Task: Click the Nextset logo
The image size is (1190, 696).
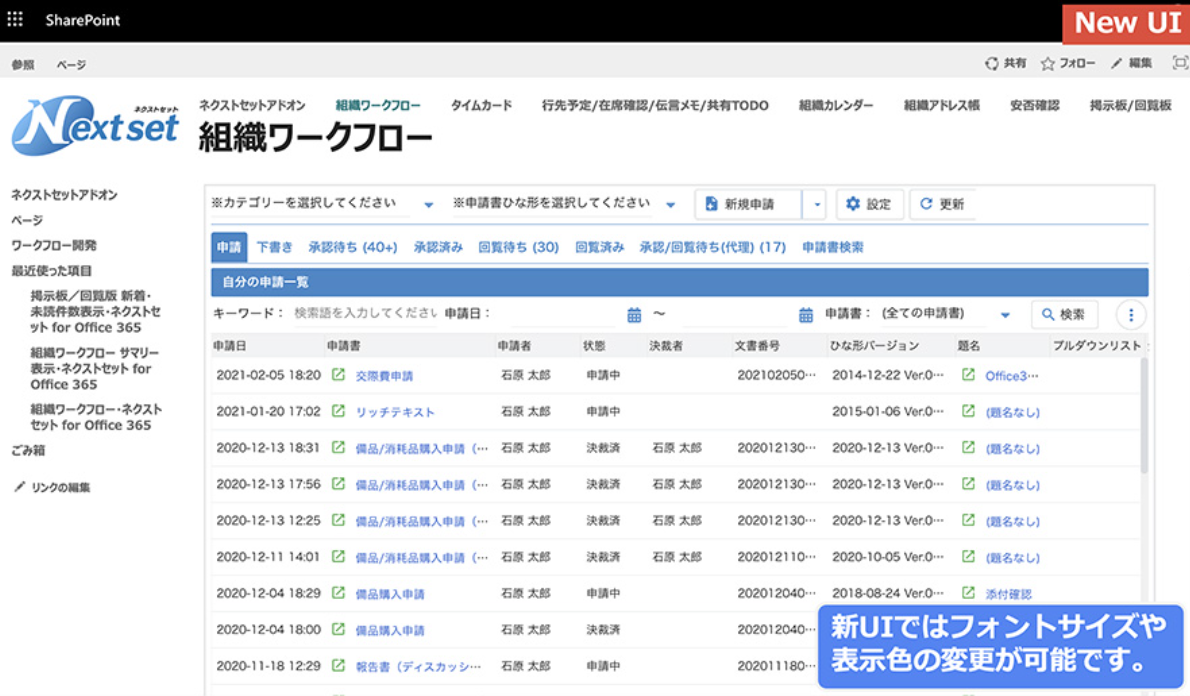Action: (96, 126)
